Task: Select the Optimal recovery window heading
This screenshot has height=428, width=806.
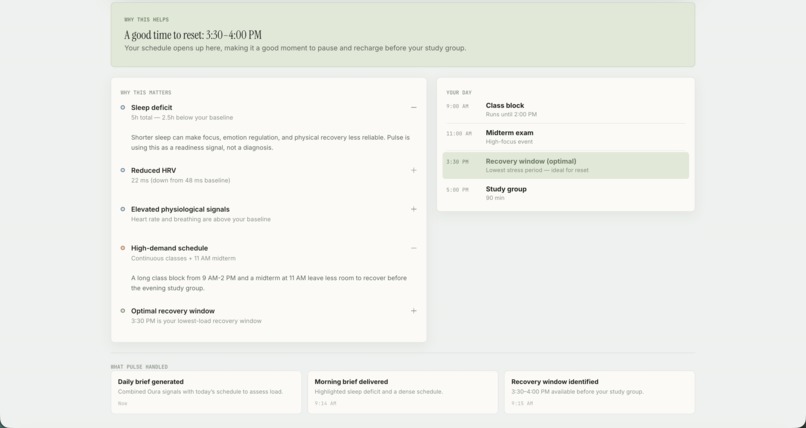Action: point(173,311)
